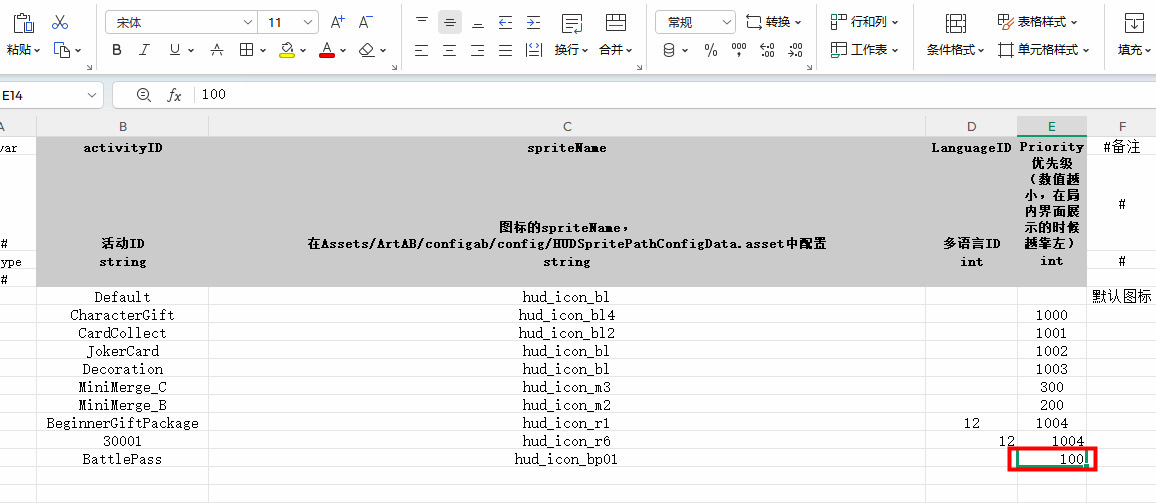Click the percent style icon
The width and height of the screenshot is (1156, 503).
(710, 50)
